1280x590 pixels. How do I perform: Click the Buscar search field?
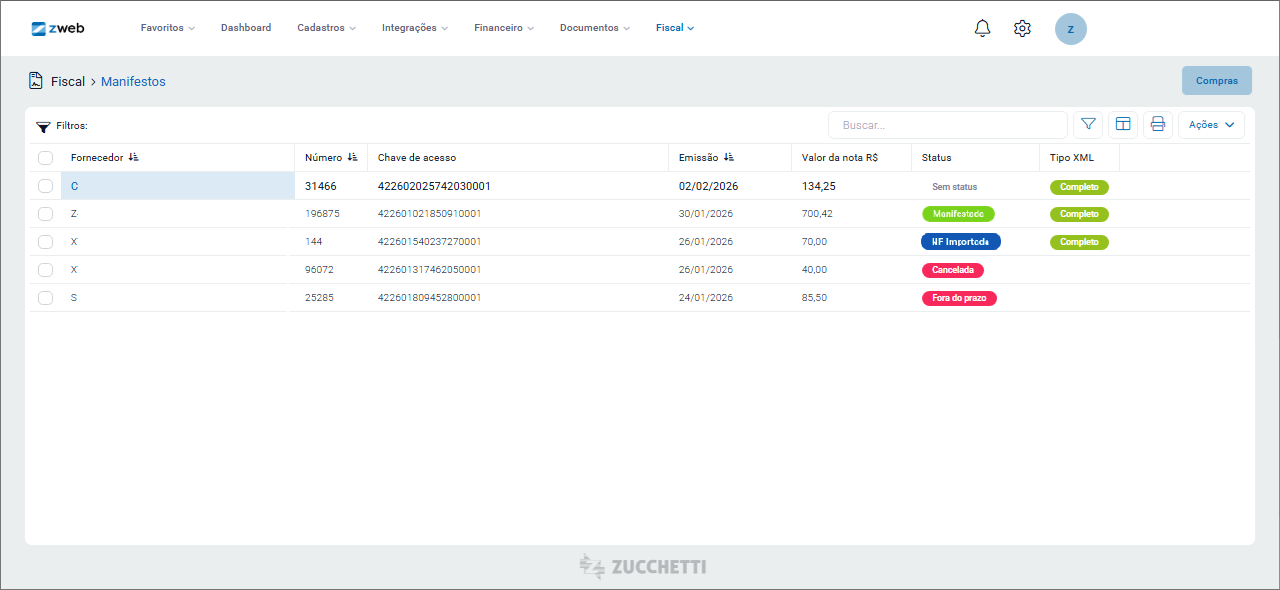947,125
